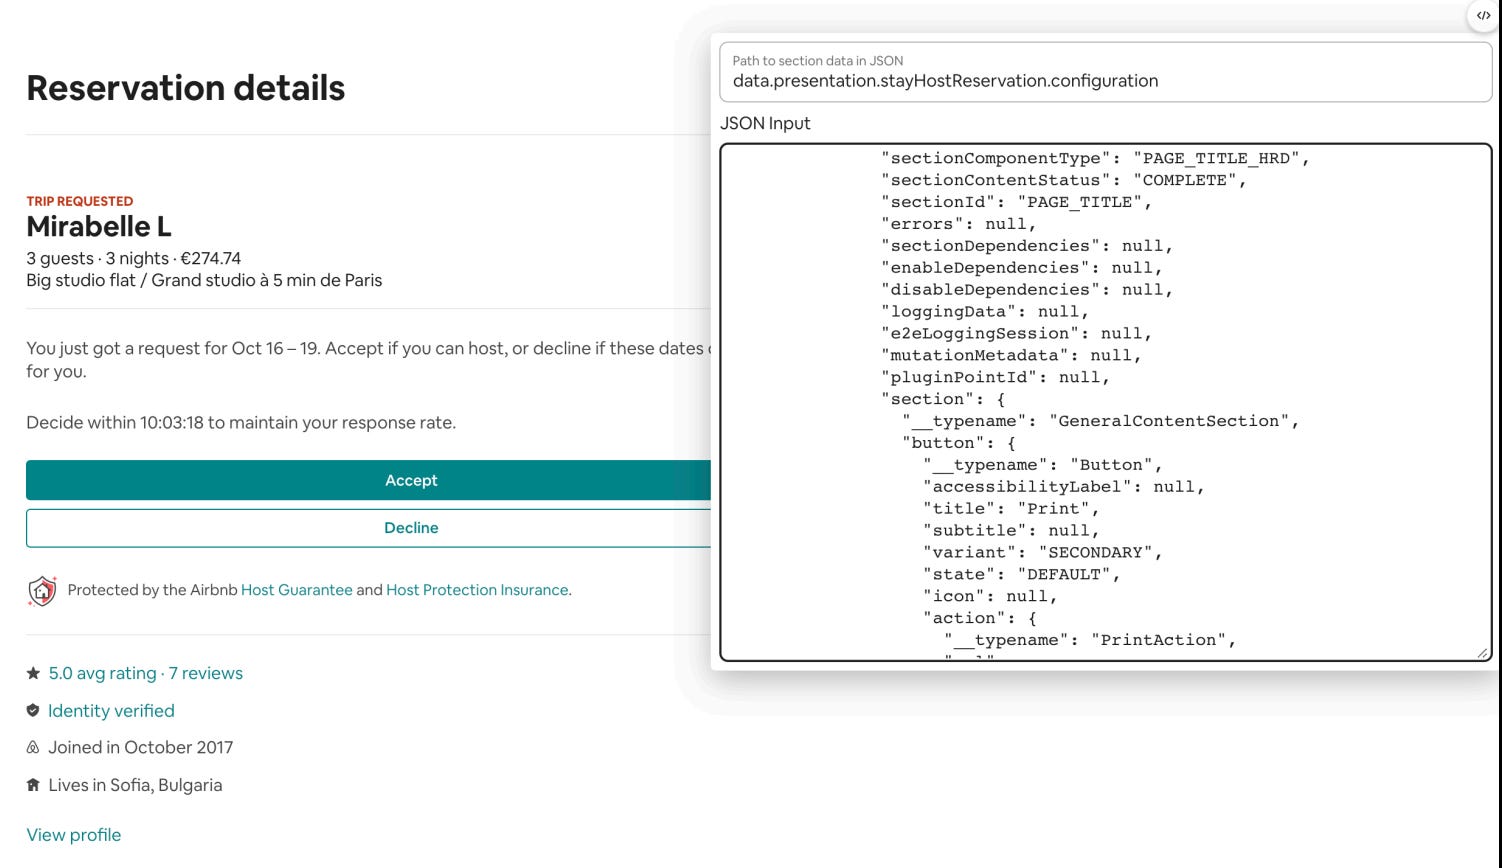Open the Host Protection Insurance link
The height and width of the screenshot is (868, 1502).
tap(477, 590)
